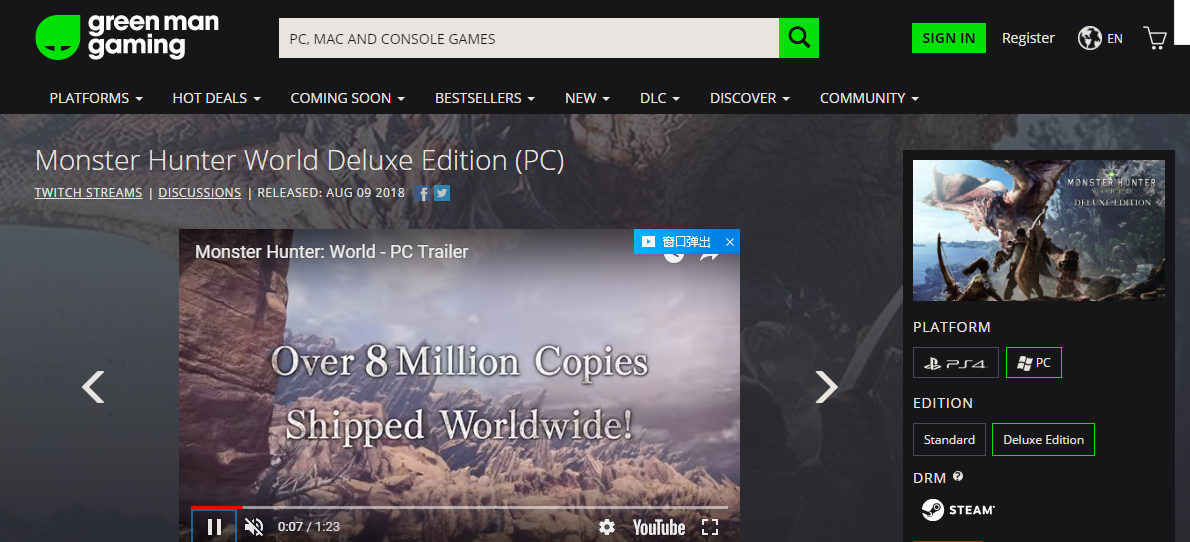Open the DISCUSSIONS link
Viewport: 1190px width, 542px height.
coord(200,193)
